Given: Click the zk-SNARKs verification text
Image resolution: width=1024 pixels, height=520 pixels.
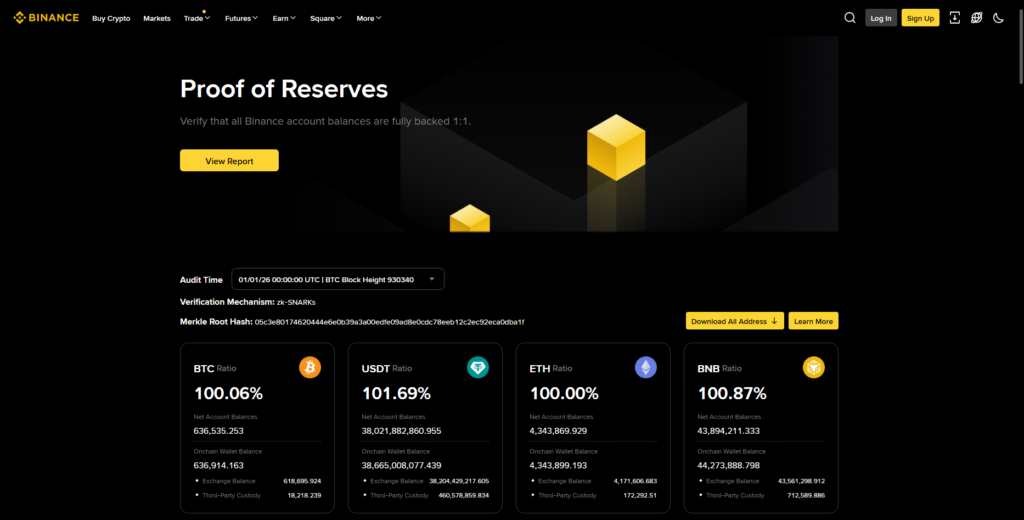Looking at the screenshot, I should 296,302.
